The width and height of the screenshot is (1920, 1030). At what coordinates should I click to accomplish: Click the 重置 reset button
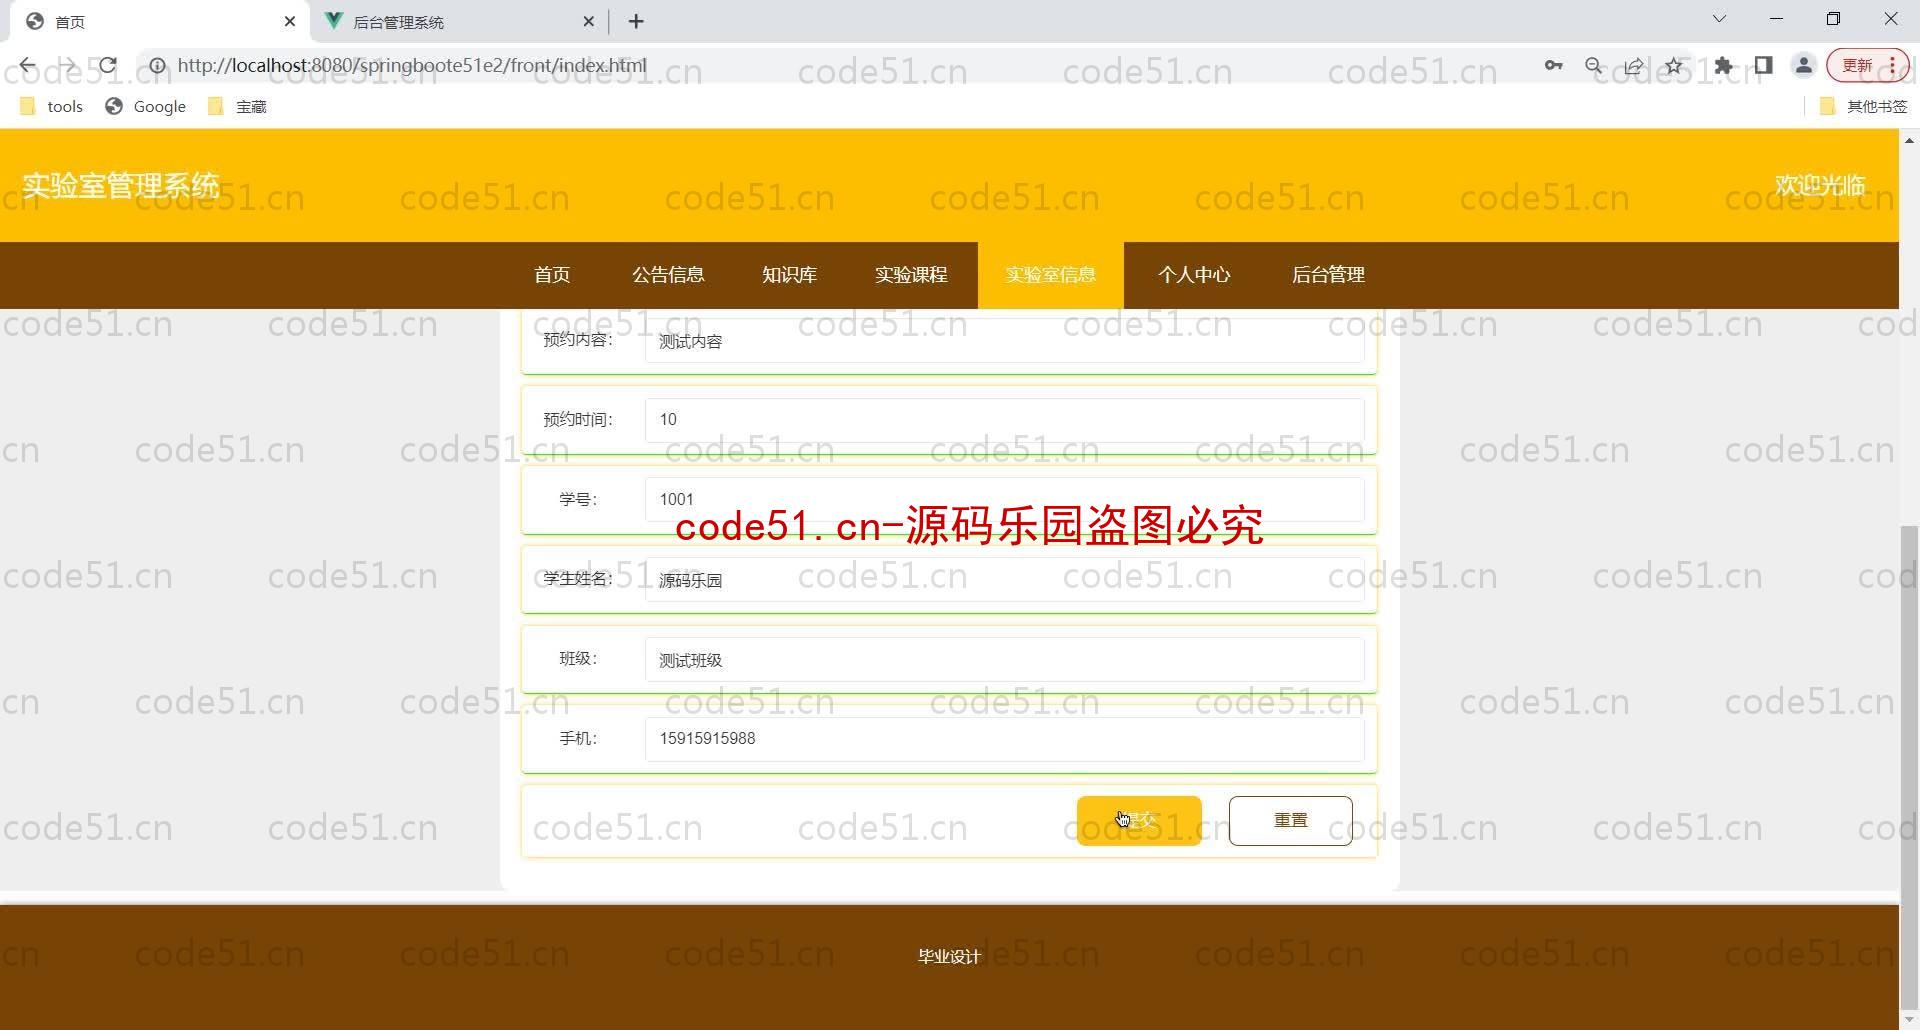tap(1290, 821)
